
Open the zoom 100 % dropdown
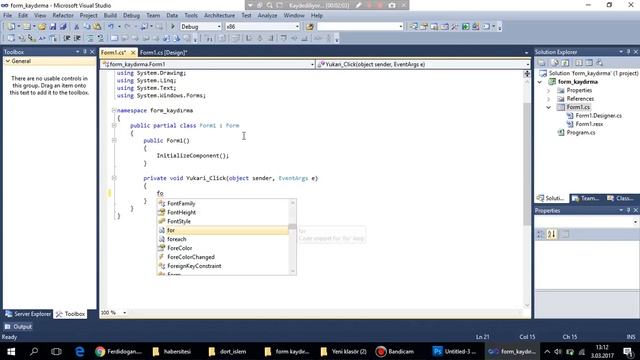click(x=124, y=313)
